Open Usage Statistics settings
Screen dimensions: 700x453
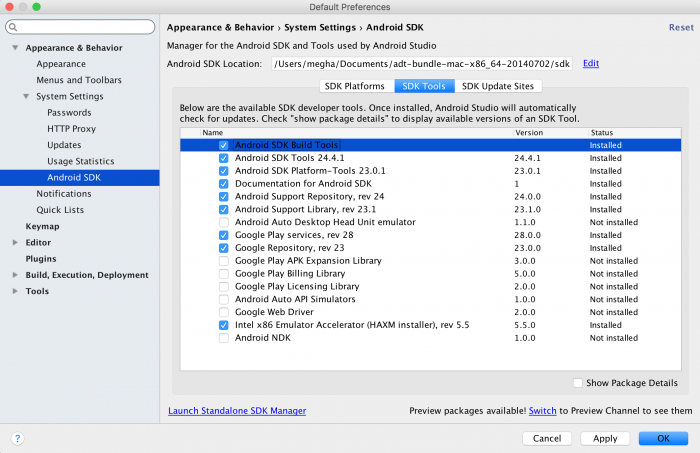point(81,161)
